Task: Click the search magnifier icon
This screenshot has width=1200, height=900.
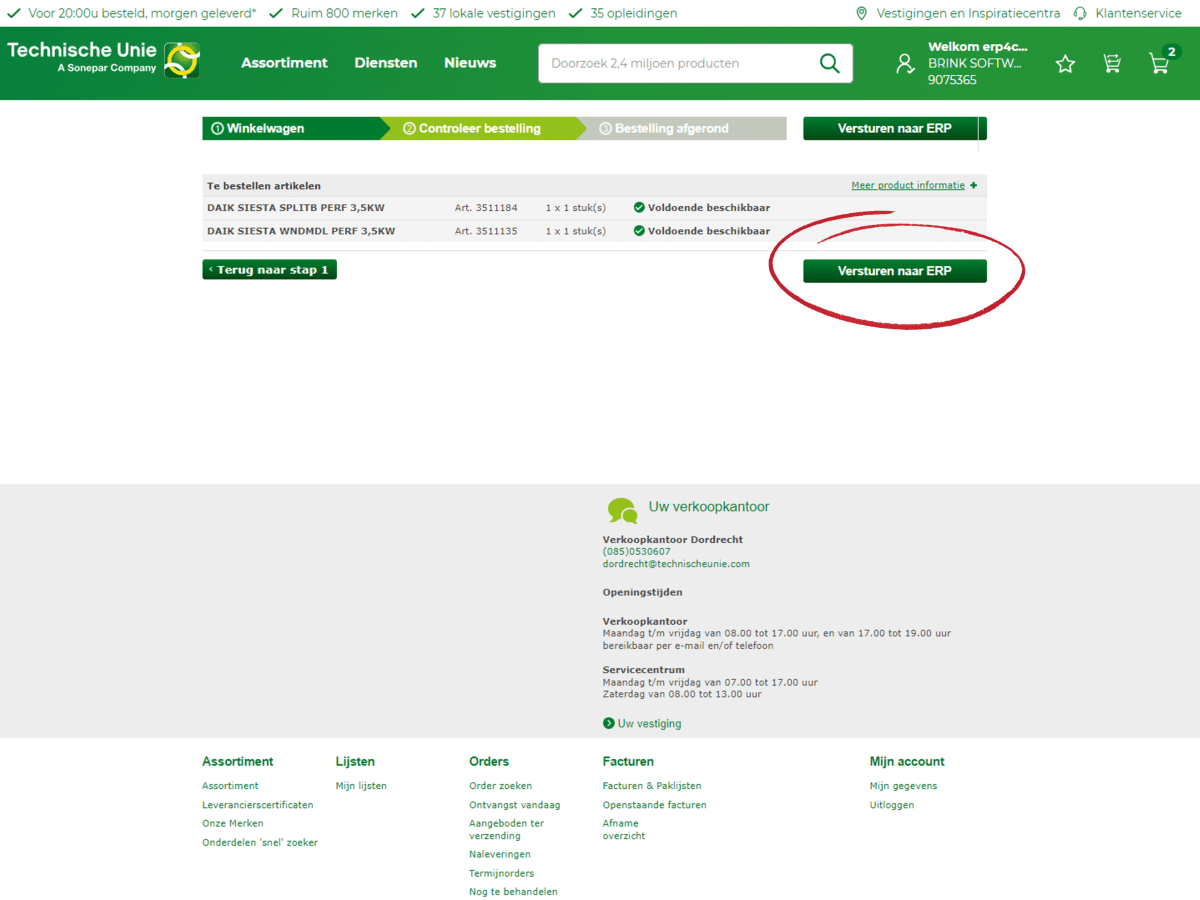Action: [829, 63]
